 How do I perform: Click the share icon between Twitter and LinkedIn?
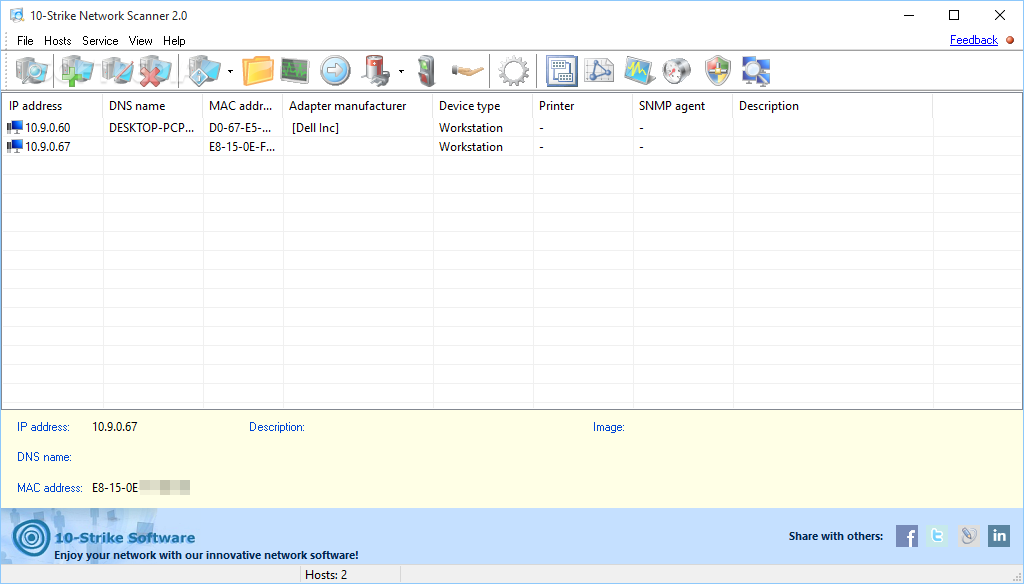[968, 536]
